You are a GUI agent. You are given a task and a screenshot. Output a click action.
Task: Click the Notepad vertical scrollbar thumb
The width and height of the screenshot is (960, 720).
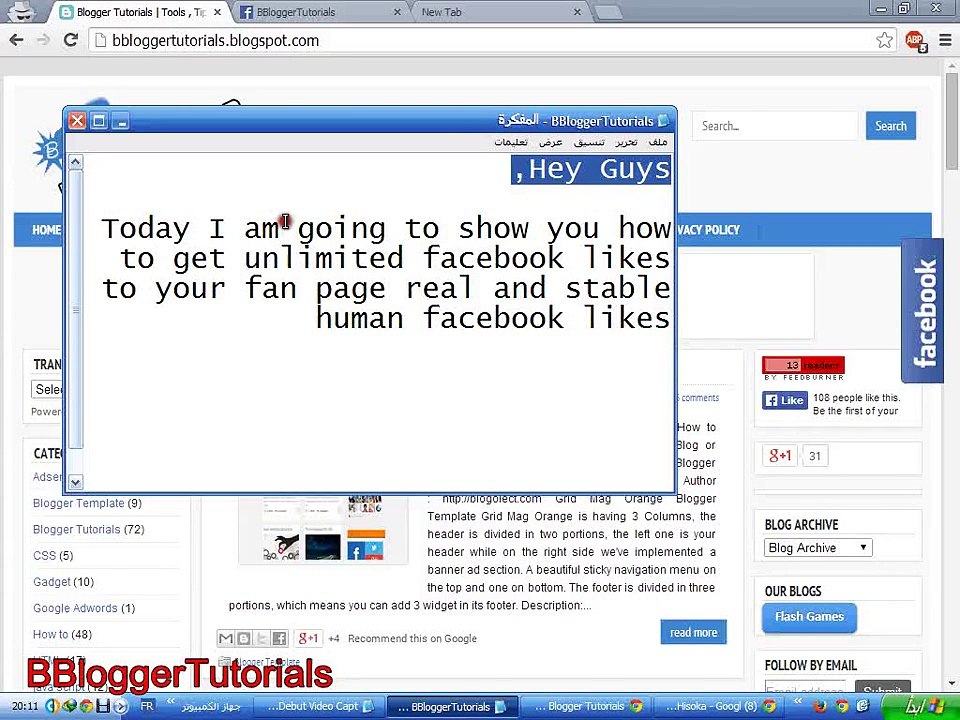75,310
